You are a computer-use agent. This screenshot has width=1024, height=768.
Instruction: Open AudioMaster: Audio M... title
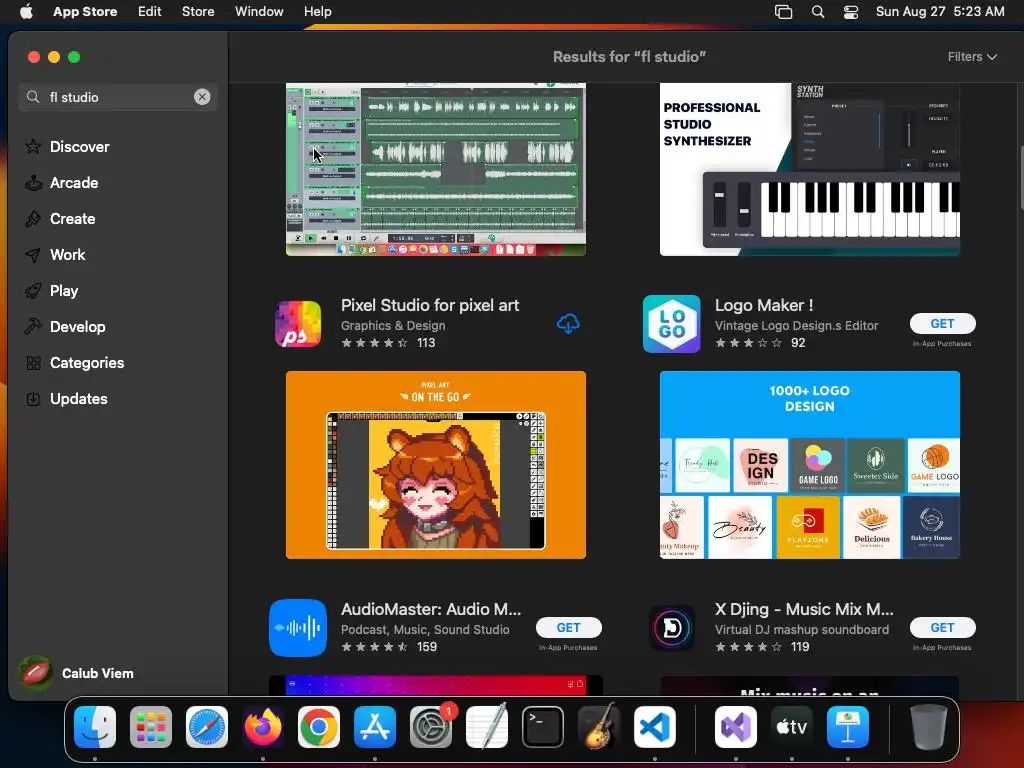pyautogui.click(x=431, y=609)
